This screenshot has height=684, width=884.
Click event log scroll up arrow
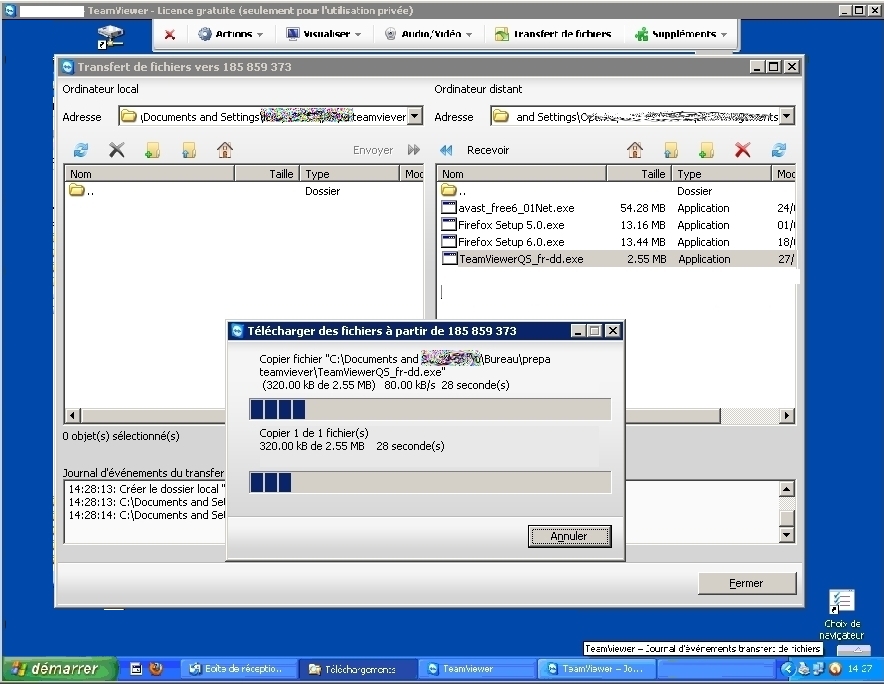pos(786,488)
